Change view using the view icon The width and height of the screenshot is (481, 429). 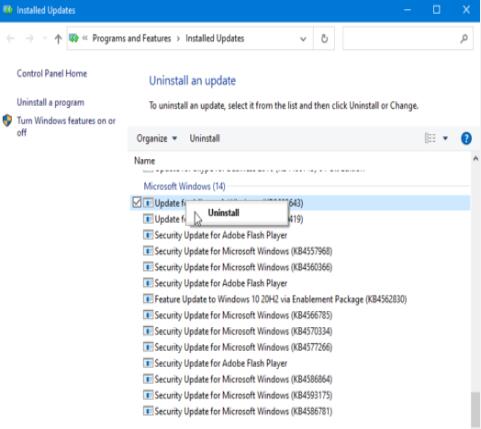point(430,138)
